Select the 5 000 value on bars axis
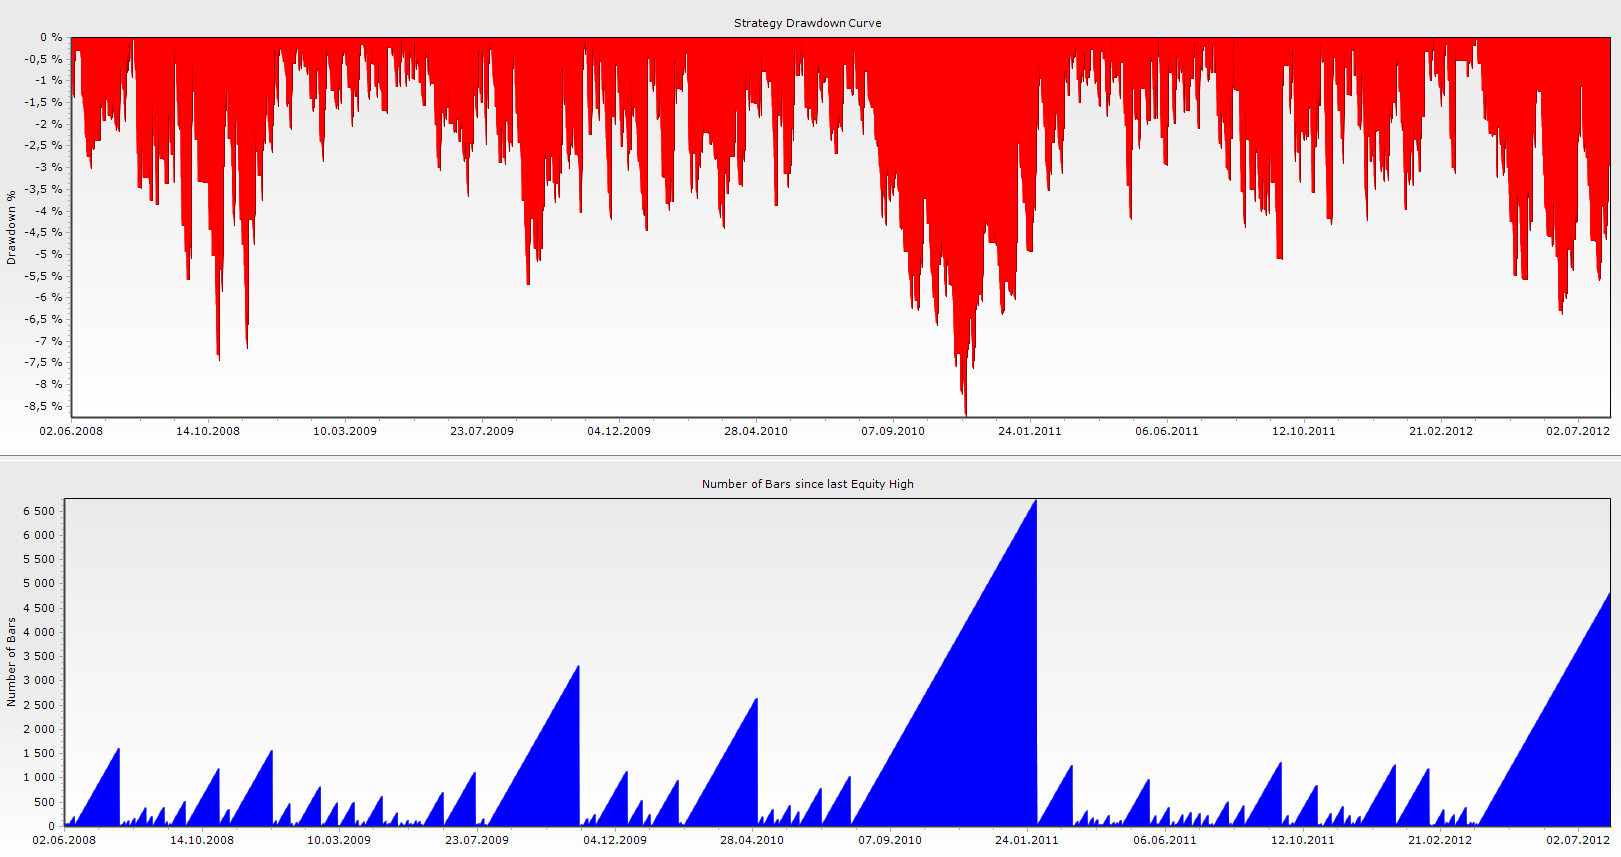 point(39,584)
